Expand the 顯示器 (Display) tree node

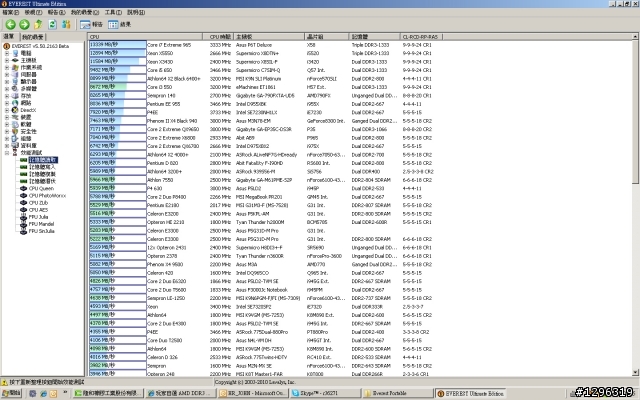point(7,82)
